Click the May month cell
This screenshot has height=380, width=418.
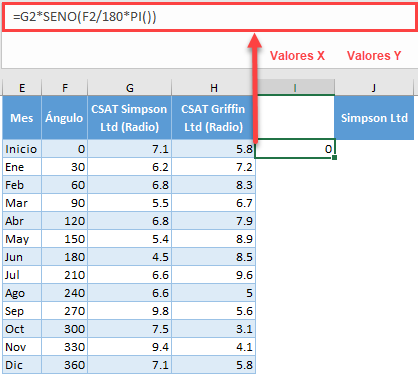pos(22,239)
